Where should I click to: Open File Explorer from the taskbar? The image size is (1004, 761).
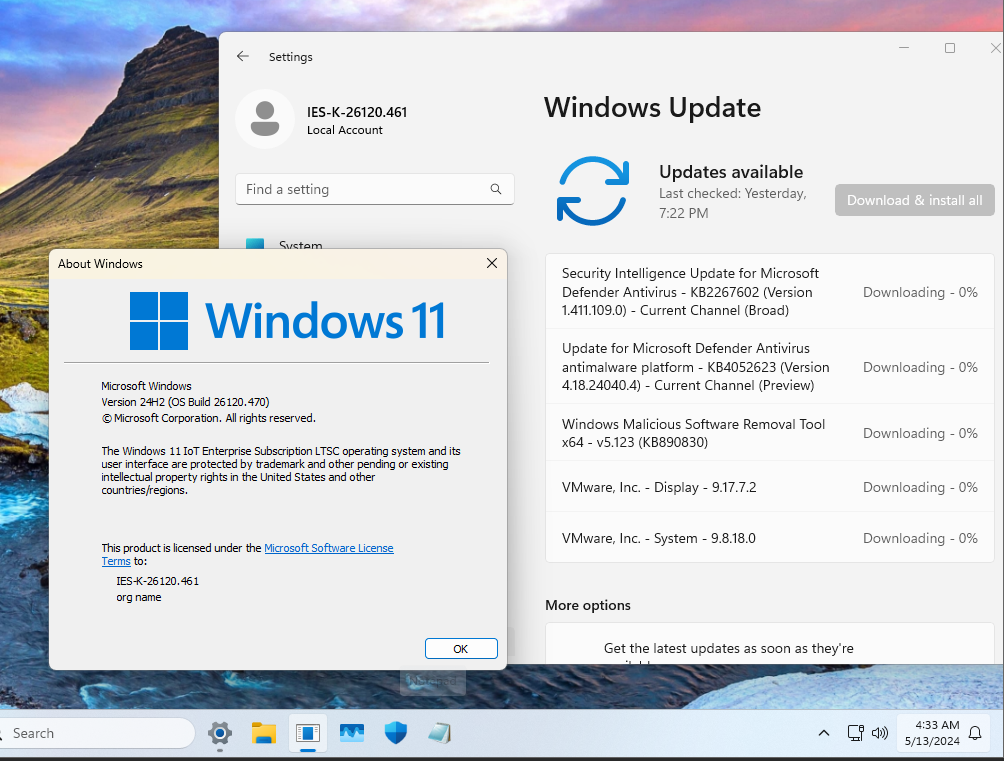click(264, 733)
